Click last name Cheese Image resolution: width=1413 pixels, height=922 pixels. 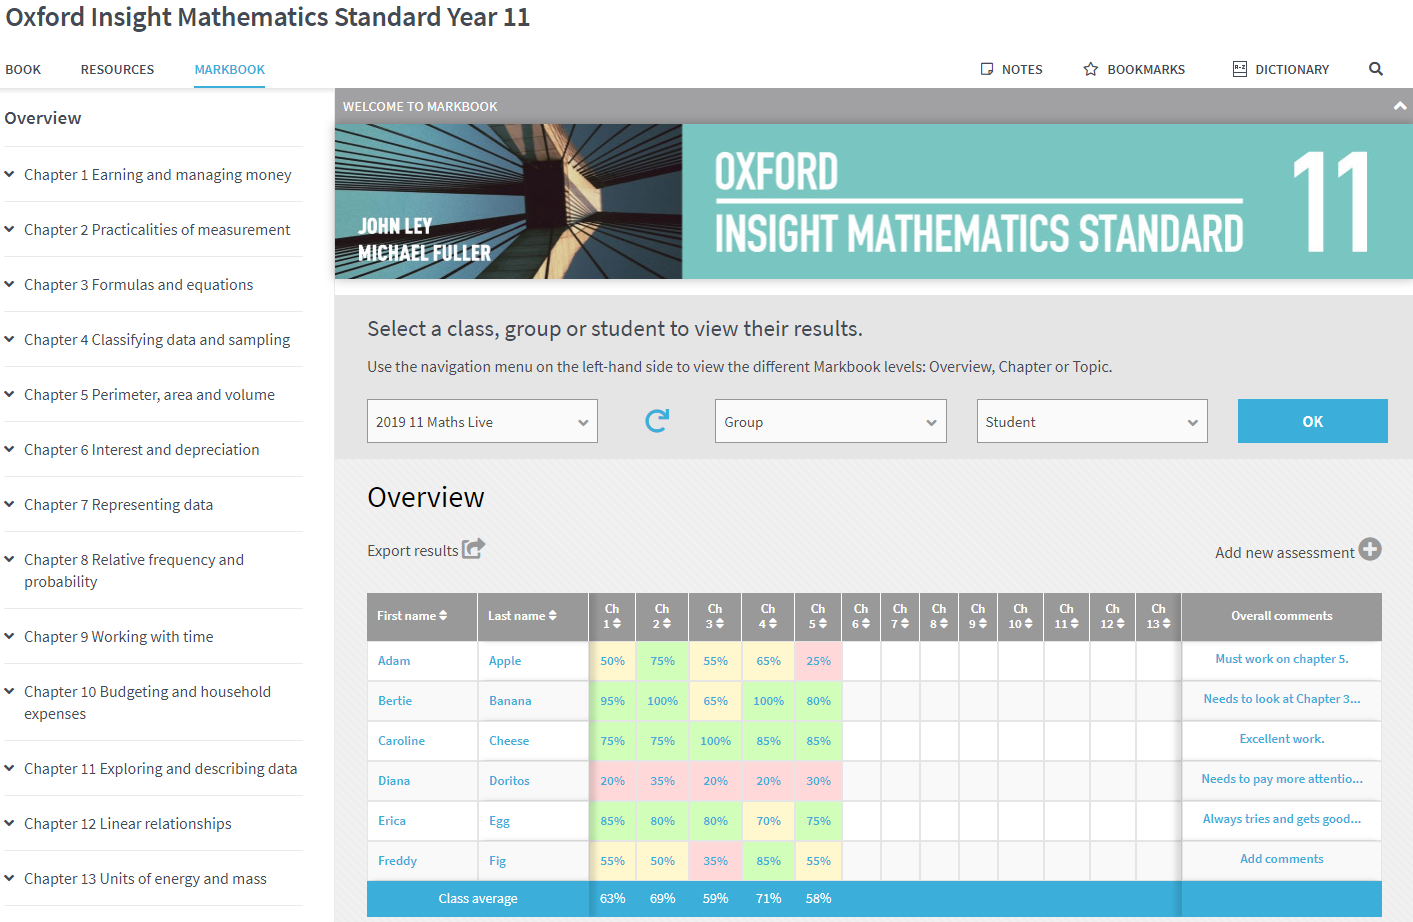pyautogui.click(x=509, y=741)
